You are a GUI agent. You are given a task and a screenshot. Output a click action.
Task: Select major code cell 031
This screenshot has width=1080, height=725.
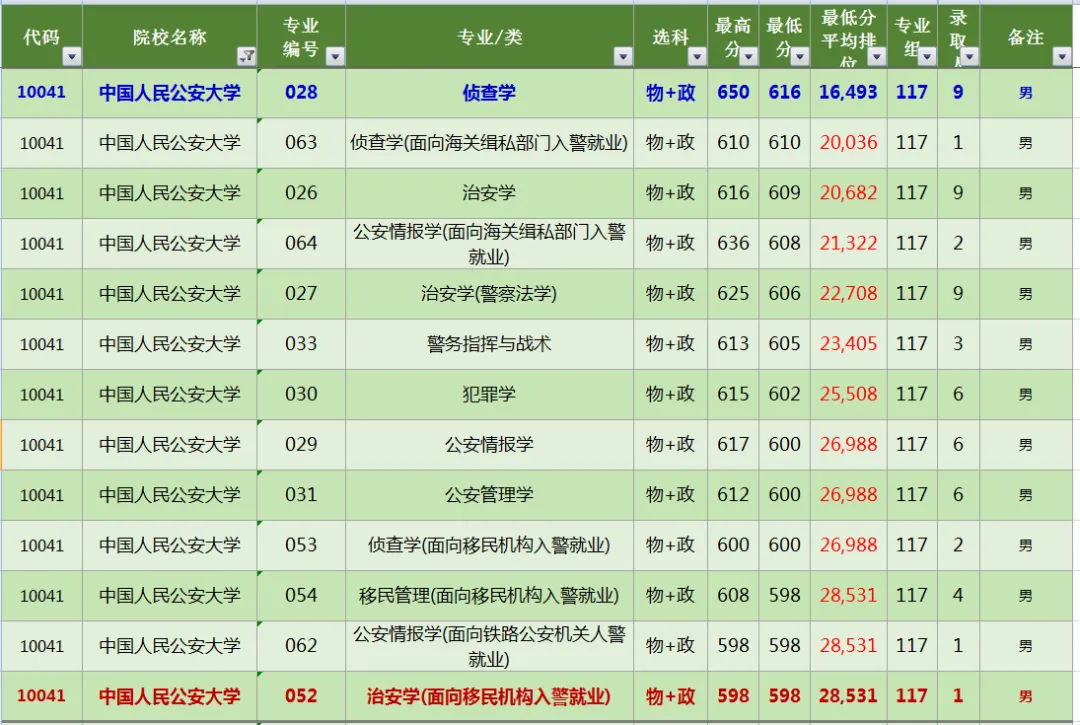click(301, 494)
